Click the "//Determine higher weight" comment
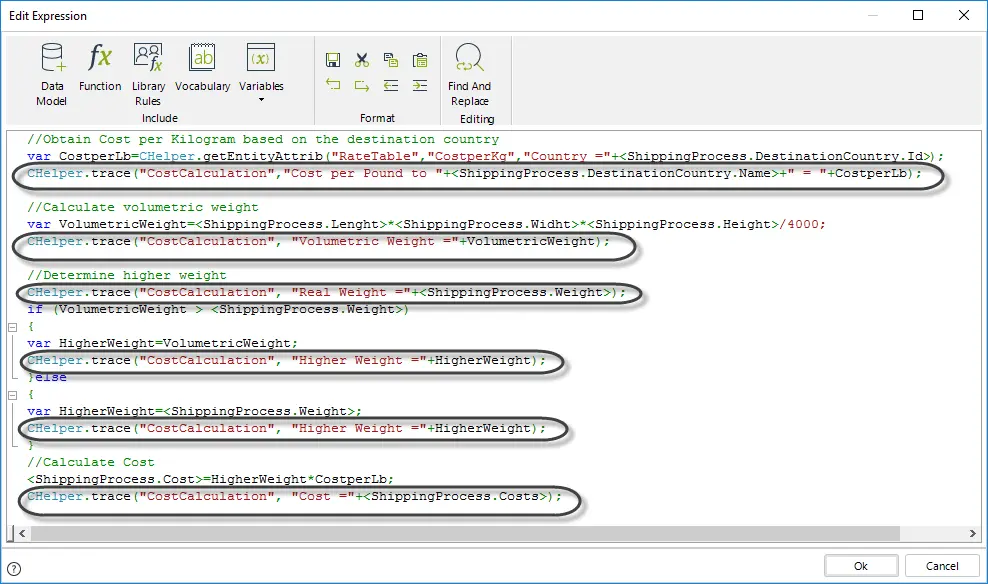Image resolution: width=988 pixels, height=584 pixels. (127, 275)
